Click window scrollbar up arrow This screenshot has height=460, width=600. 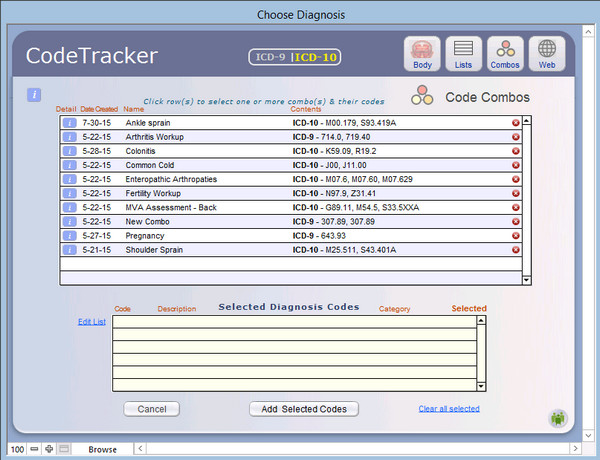pyautogui.click(x=588, y=32)
